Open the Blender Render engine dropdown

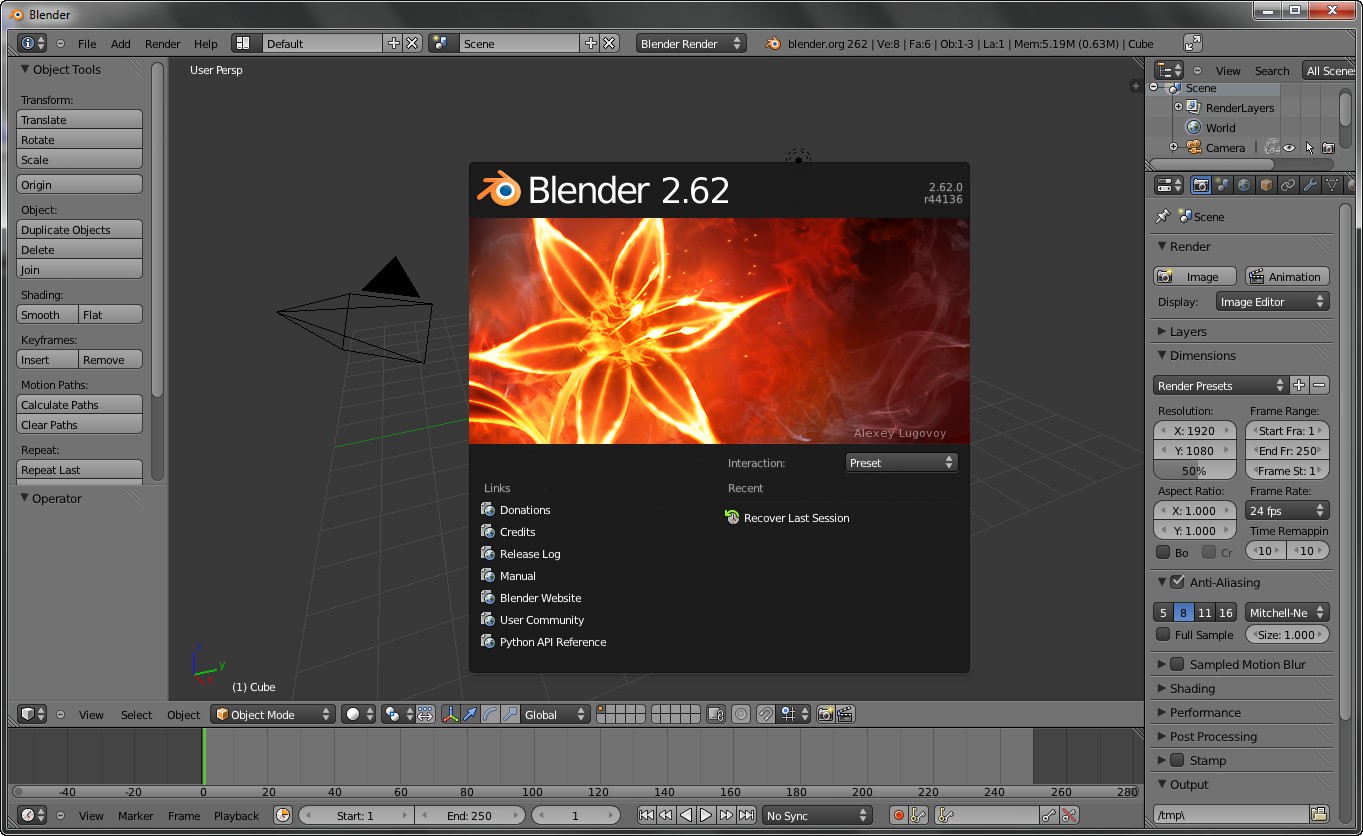[x=691, y=43]
